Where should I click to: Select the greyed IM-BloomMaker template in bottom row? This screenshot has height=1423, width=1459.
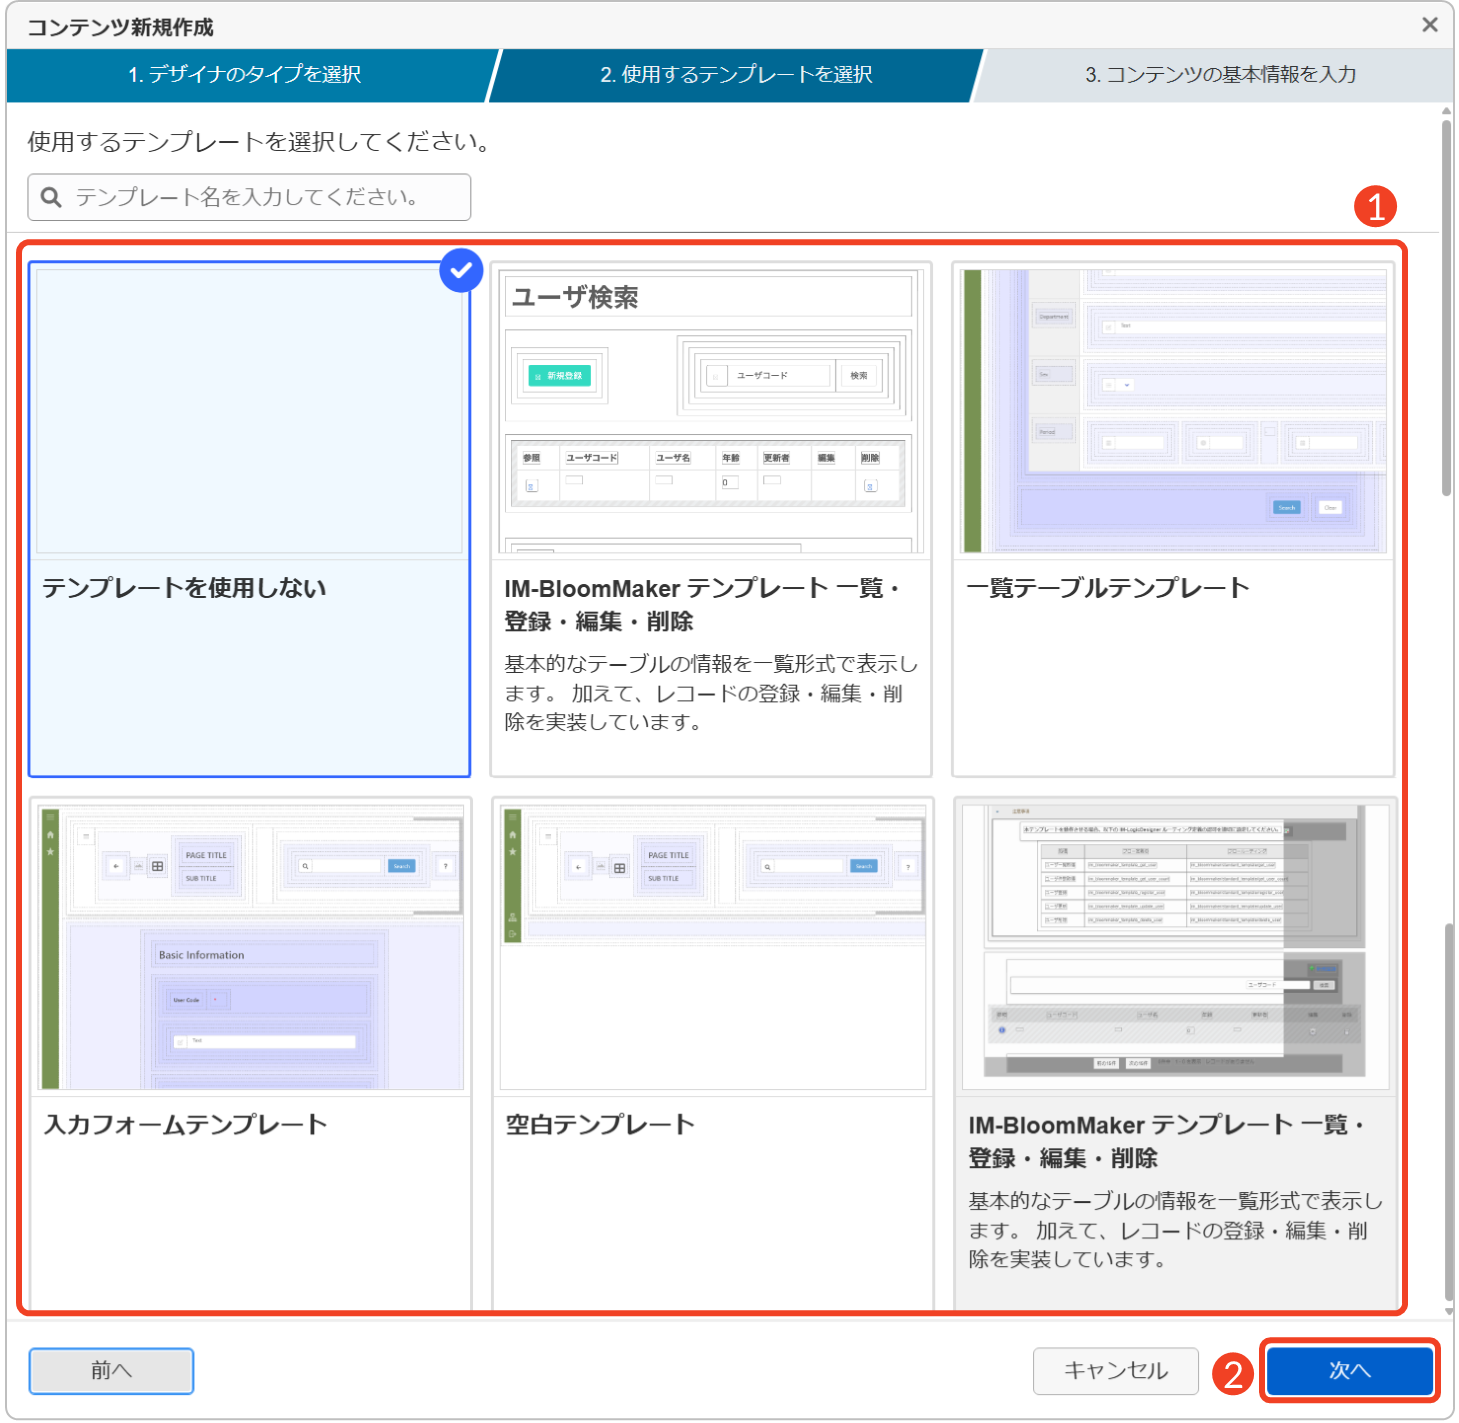click(1175, 947)
